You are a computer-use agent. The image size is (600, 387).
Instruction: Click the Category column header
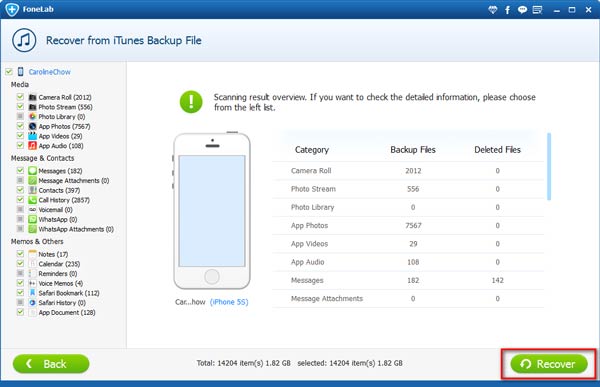pyautogui.click(x=312, y=150)
